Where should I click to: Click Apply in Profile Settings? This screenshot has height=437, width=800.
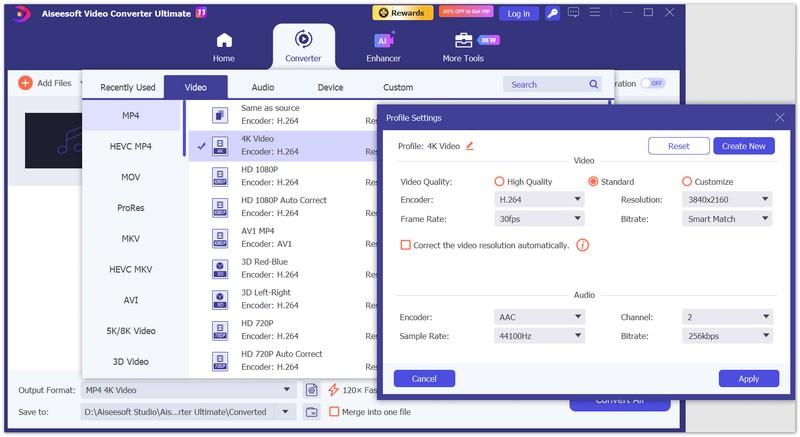click(x=748, y=378)
